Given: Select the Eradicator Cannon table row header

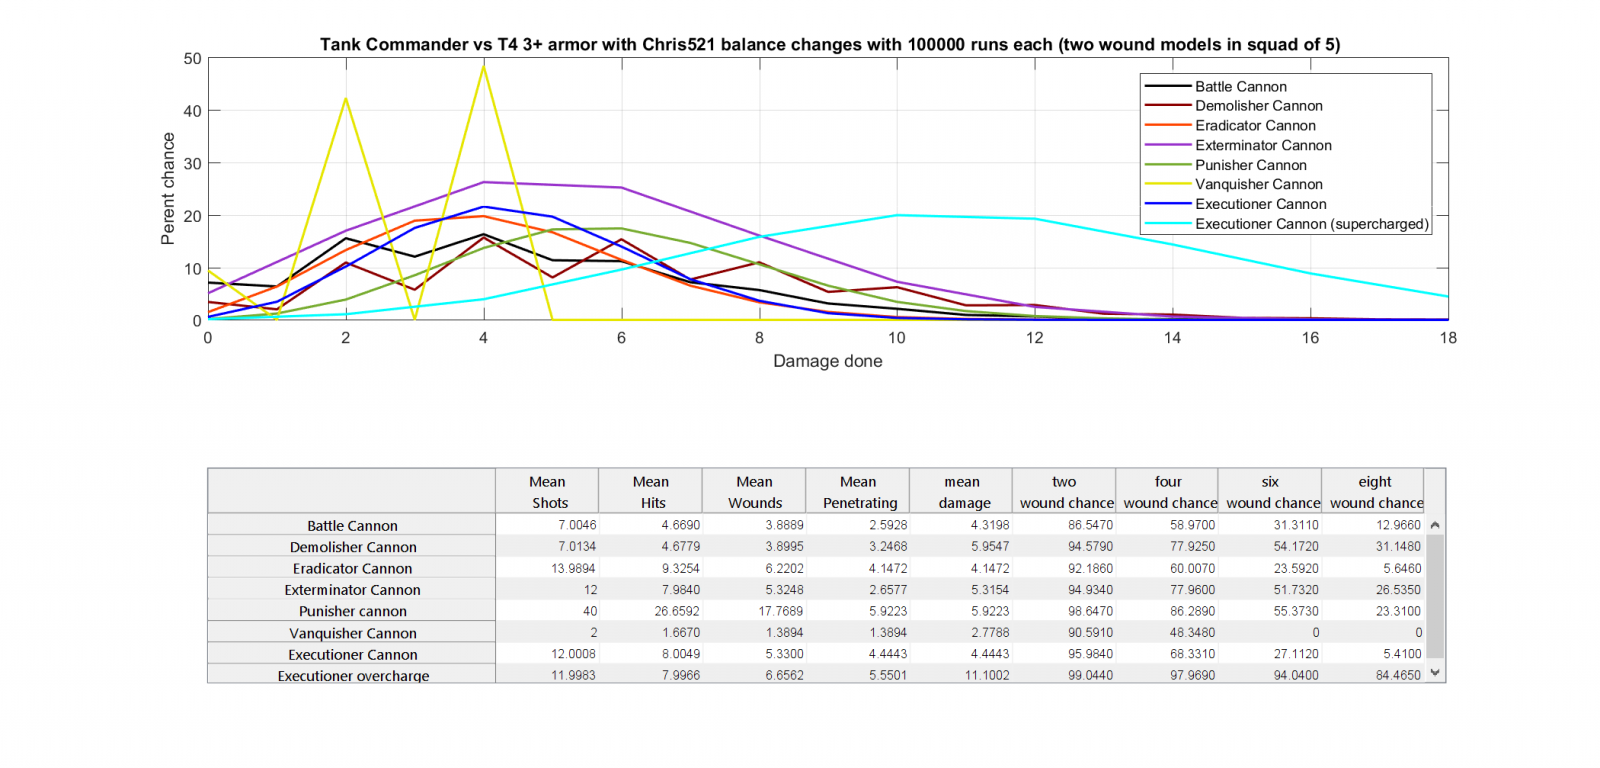Looking at the screenshot, I should [352, 569].
